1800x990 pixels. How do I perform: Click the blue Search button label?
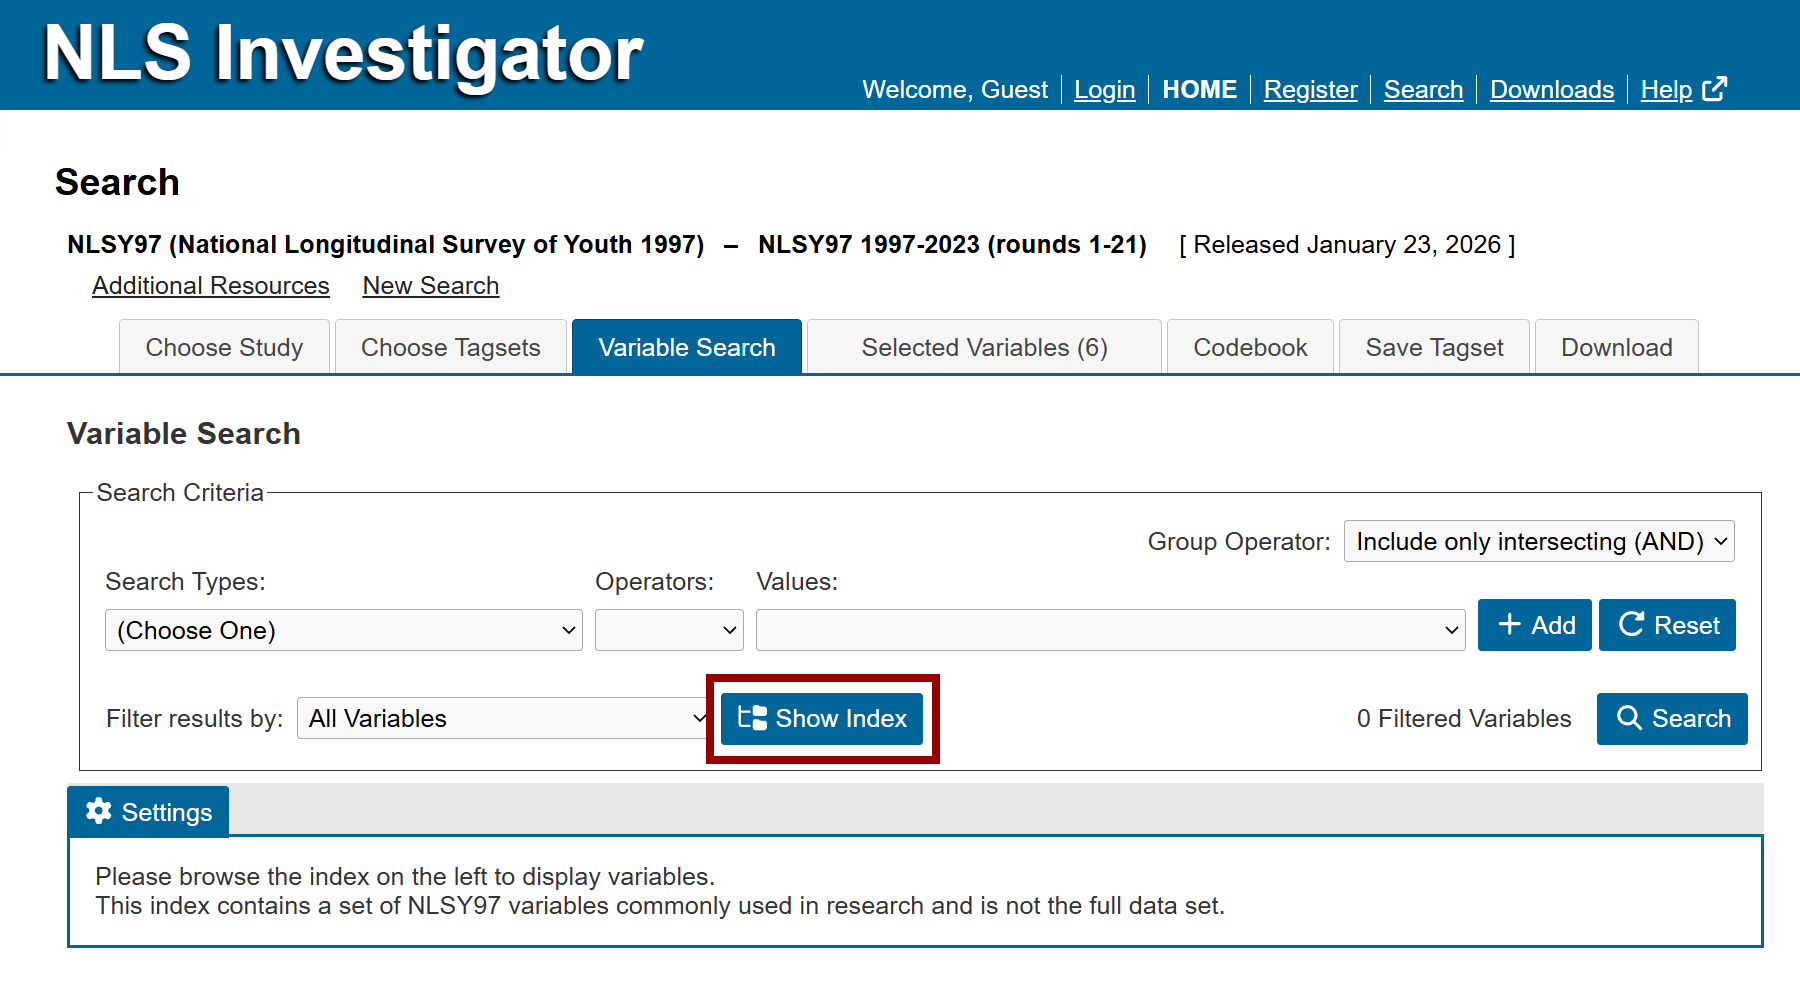coord(1691,718)
